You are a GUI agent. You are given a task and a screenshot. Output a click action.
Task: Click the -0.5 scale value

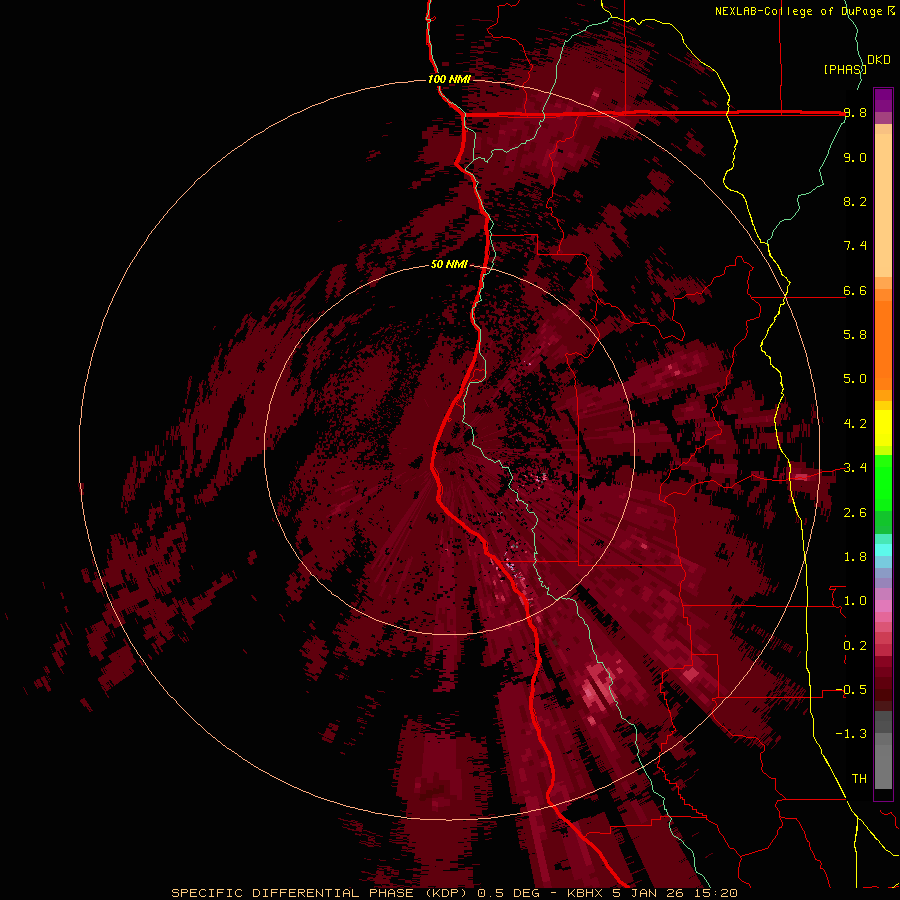[851, 690]
